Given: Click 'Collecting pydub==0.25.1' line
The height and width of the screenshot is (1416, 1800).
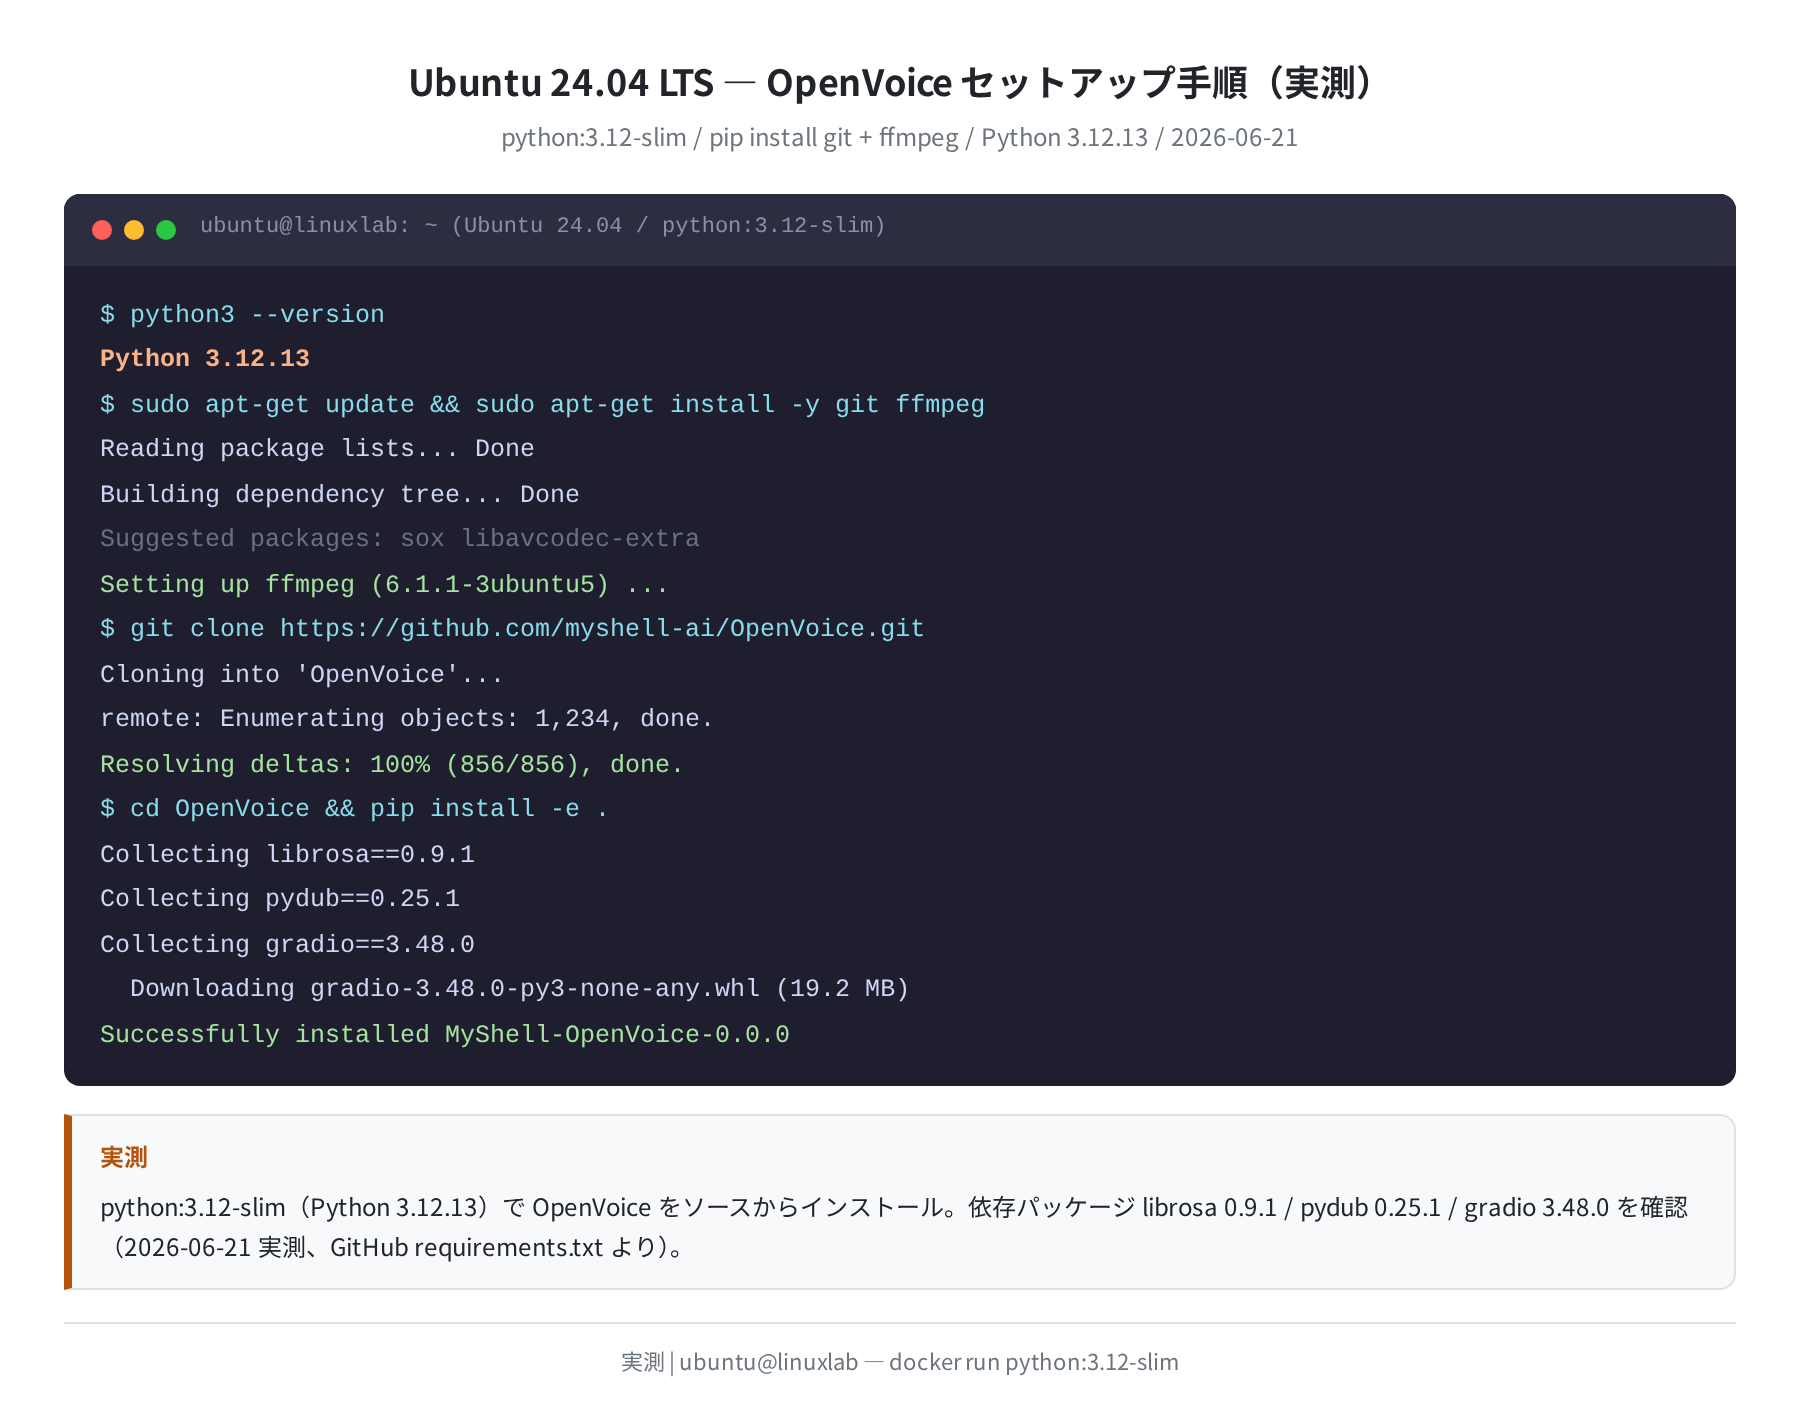Looking at the screenshot, I should [x=280, y=899].
